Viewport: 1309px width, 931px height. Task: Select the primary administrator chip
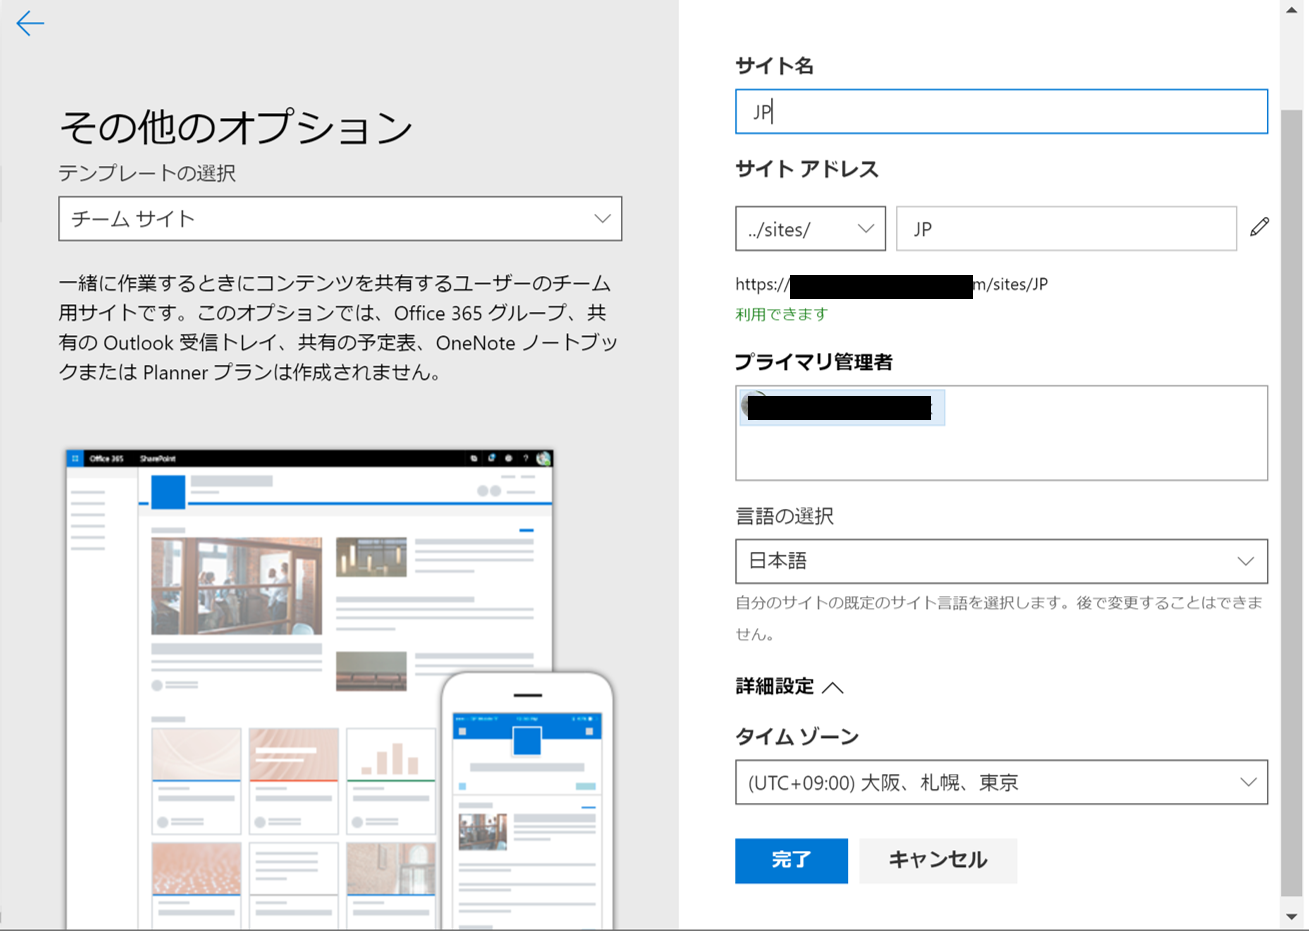[840, 407]
